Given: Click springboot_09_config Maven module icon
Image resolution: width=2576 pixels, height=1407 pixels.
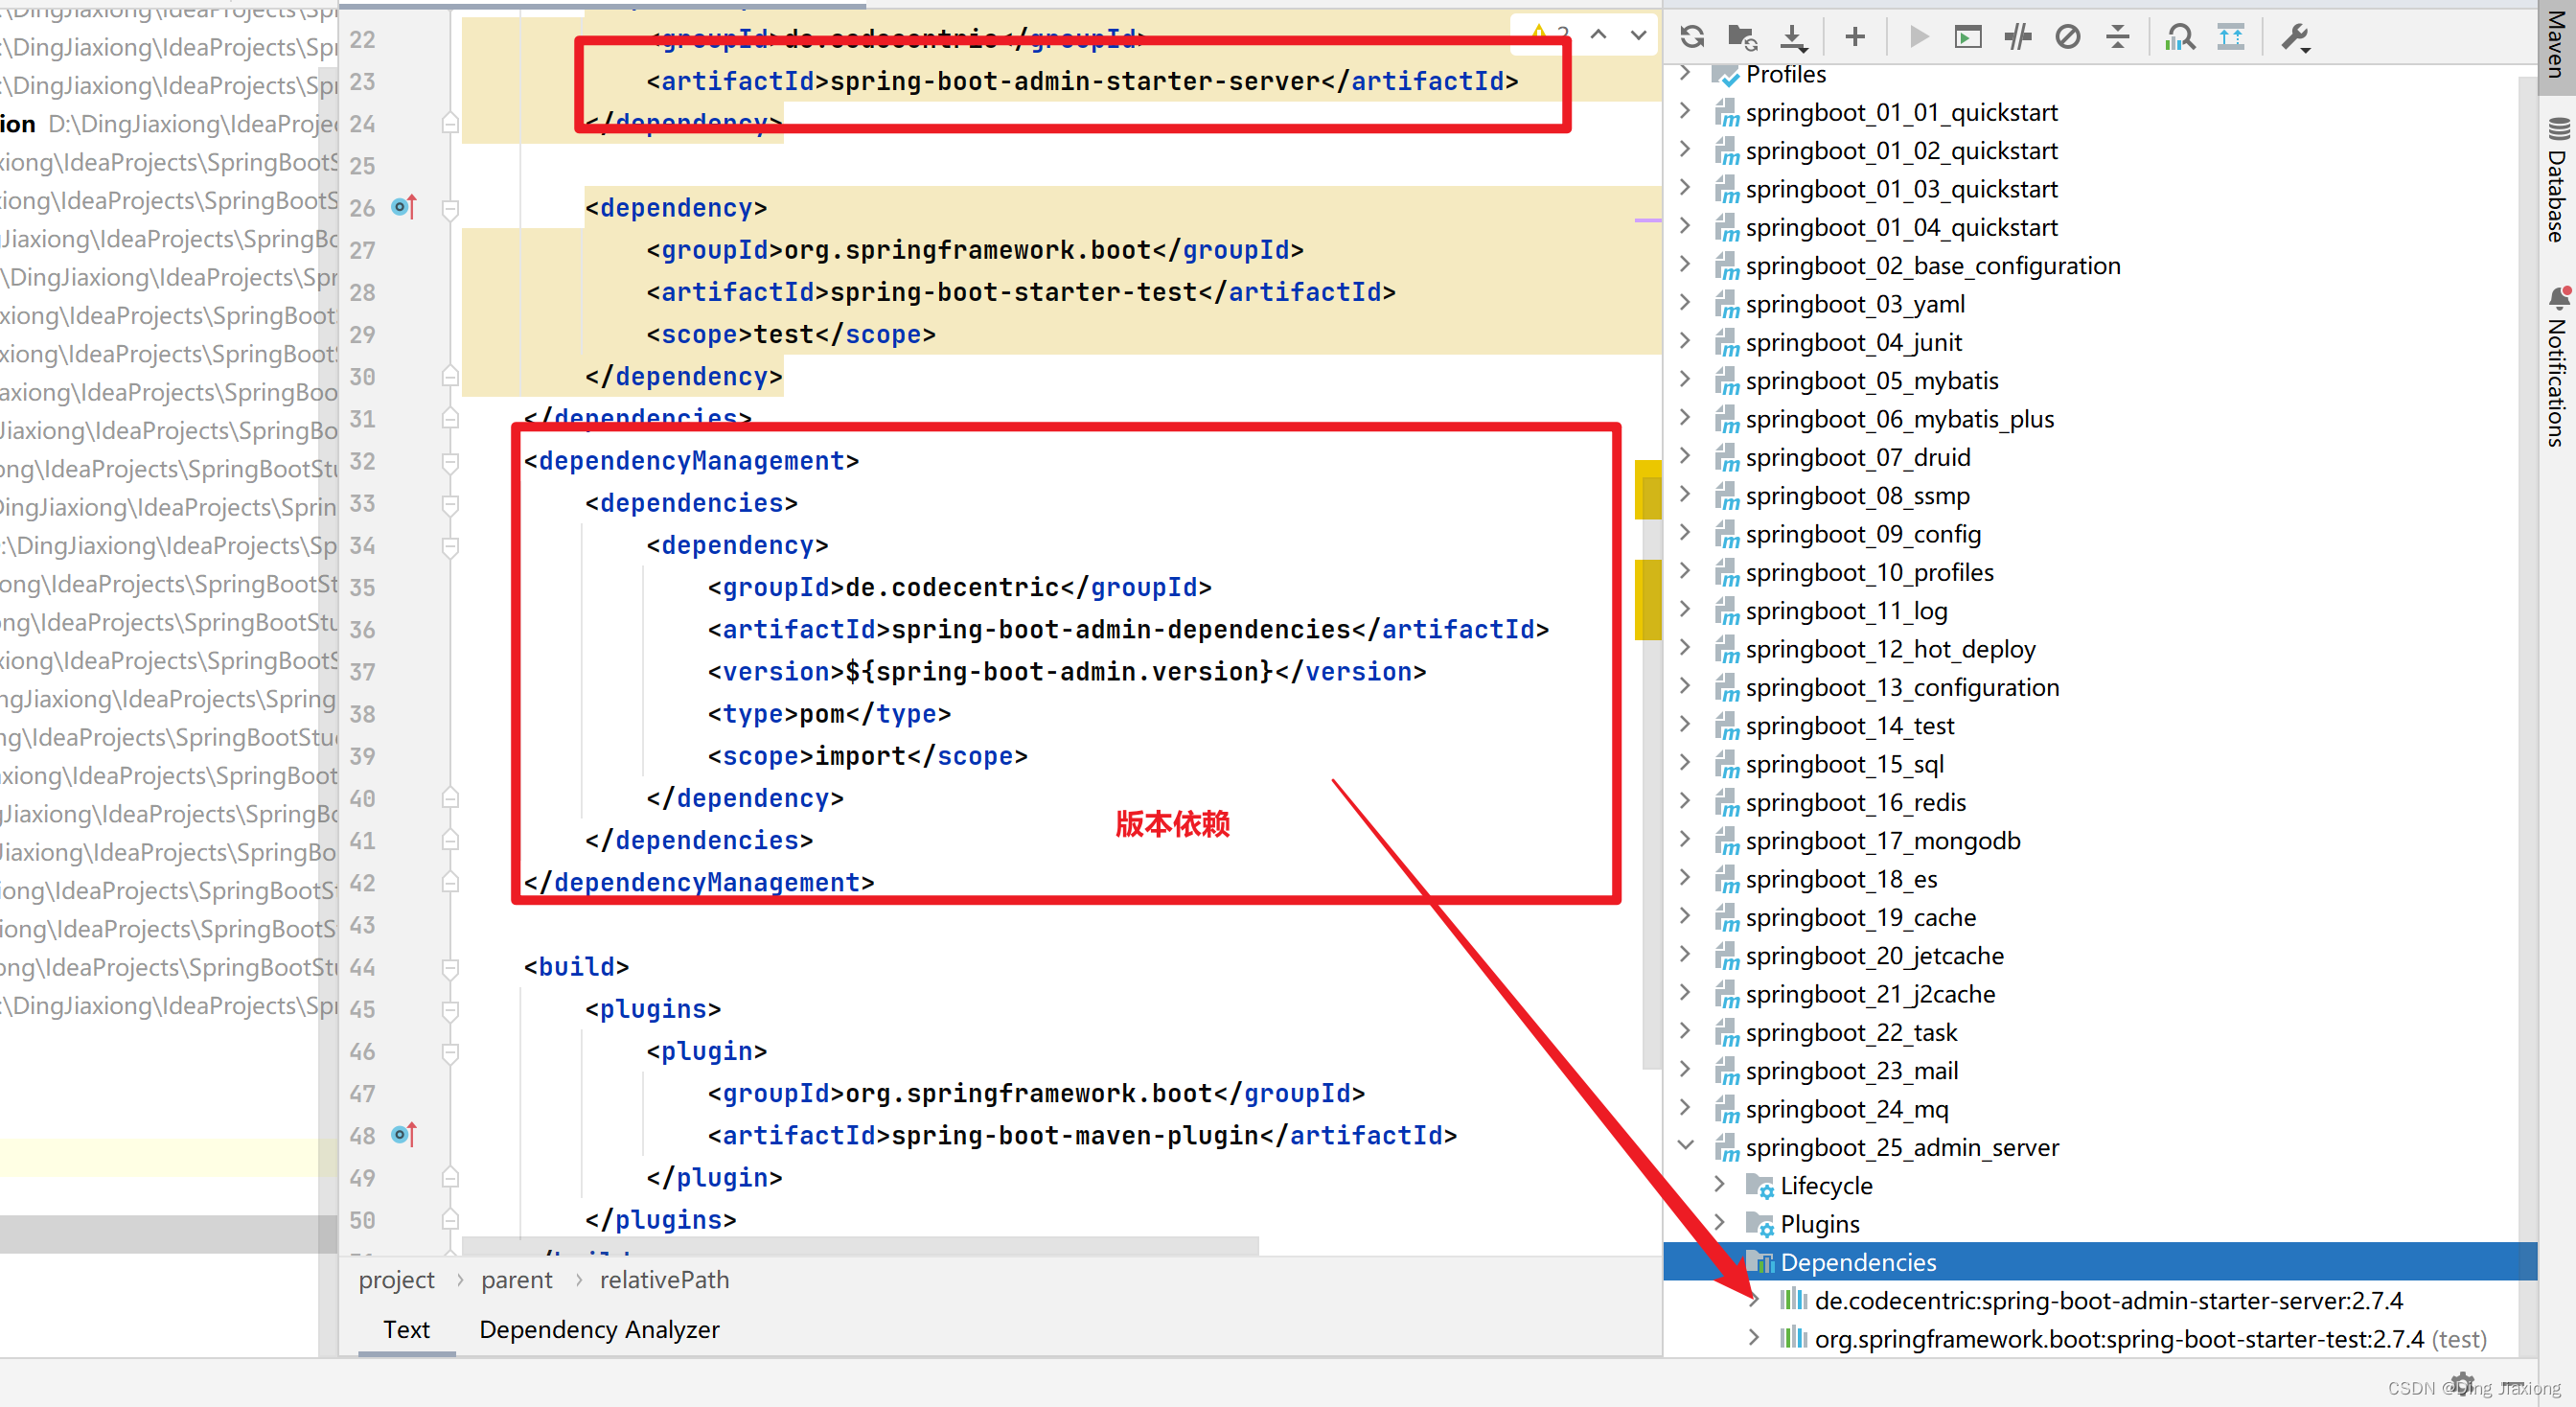Looking at the screenshot, I should point(1727,535).
